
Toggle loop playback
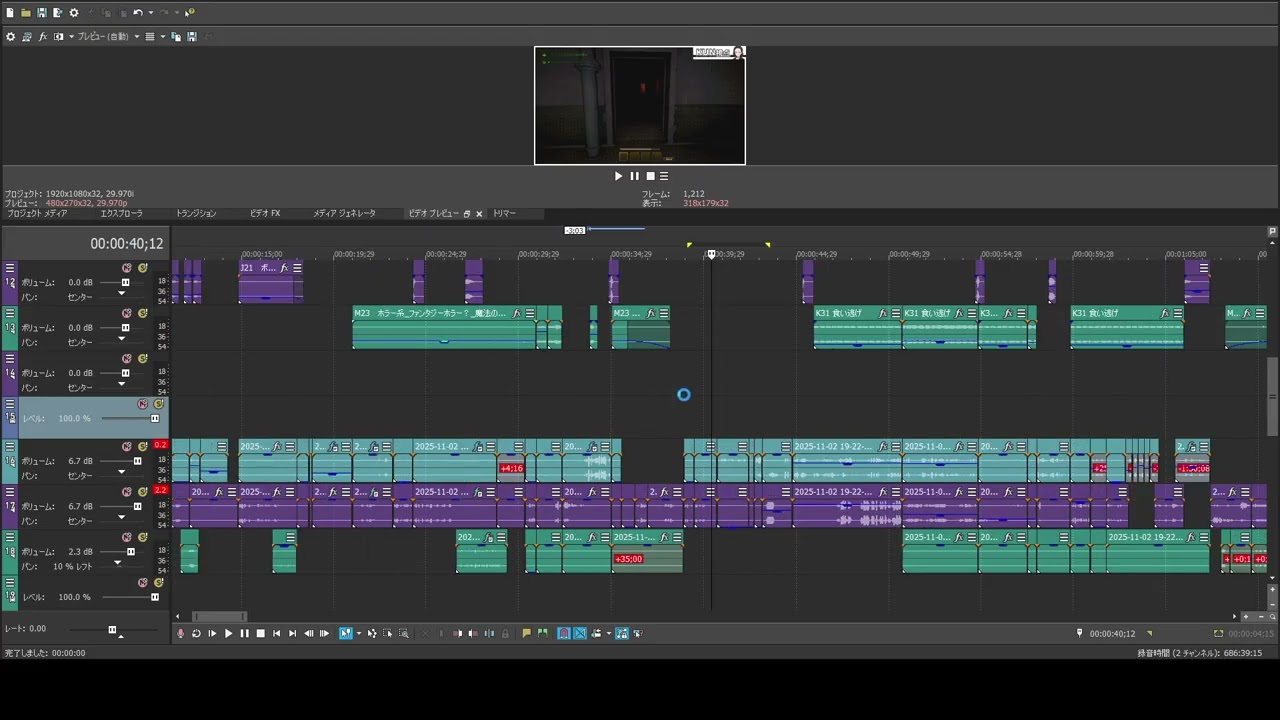[196, 633]
